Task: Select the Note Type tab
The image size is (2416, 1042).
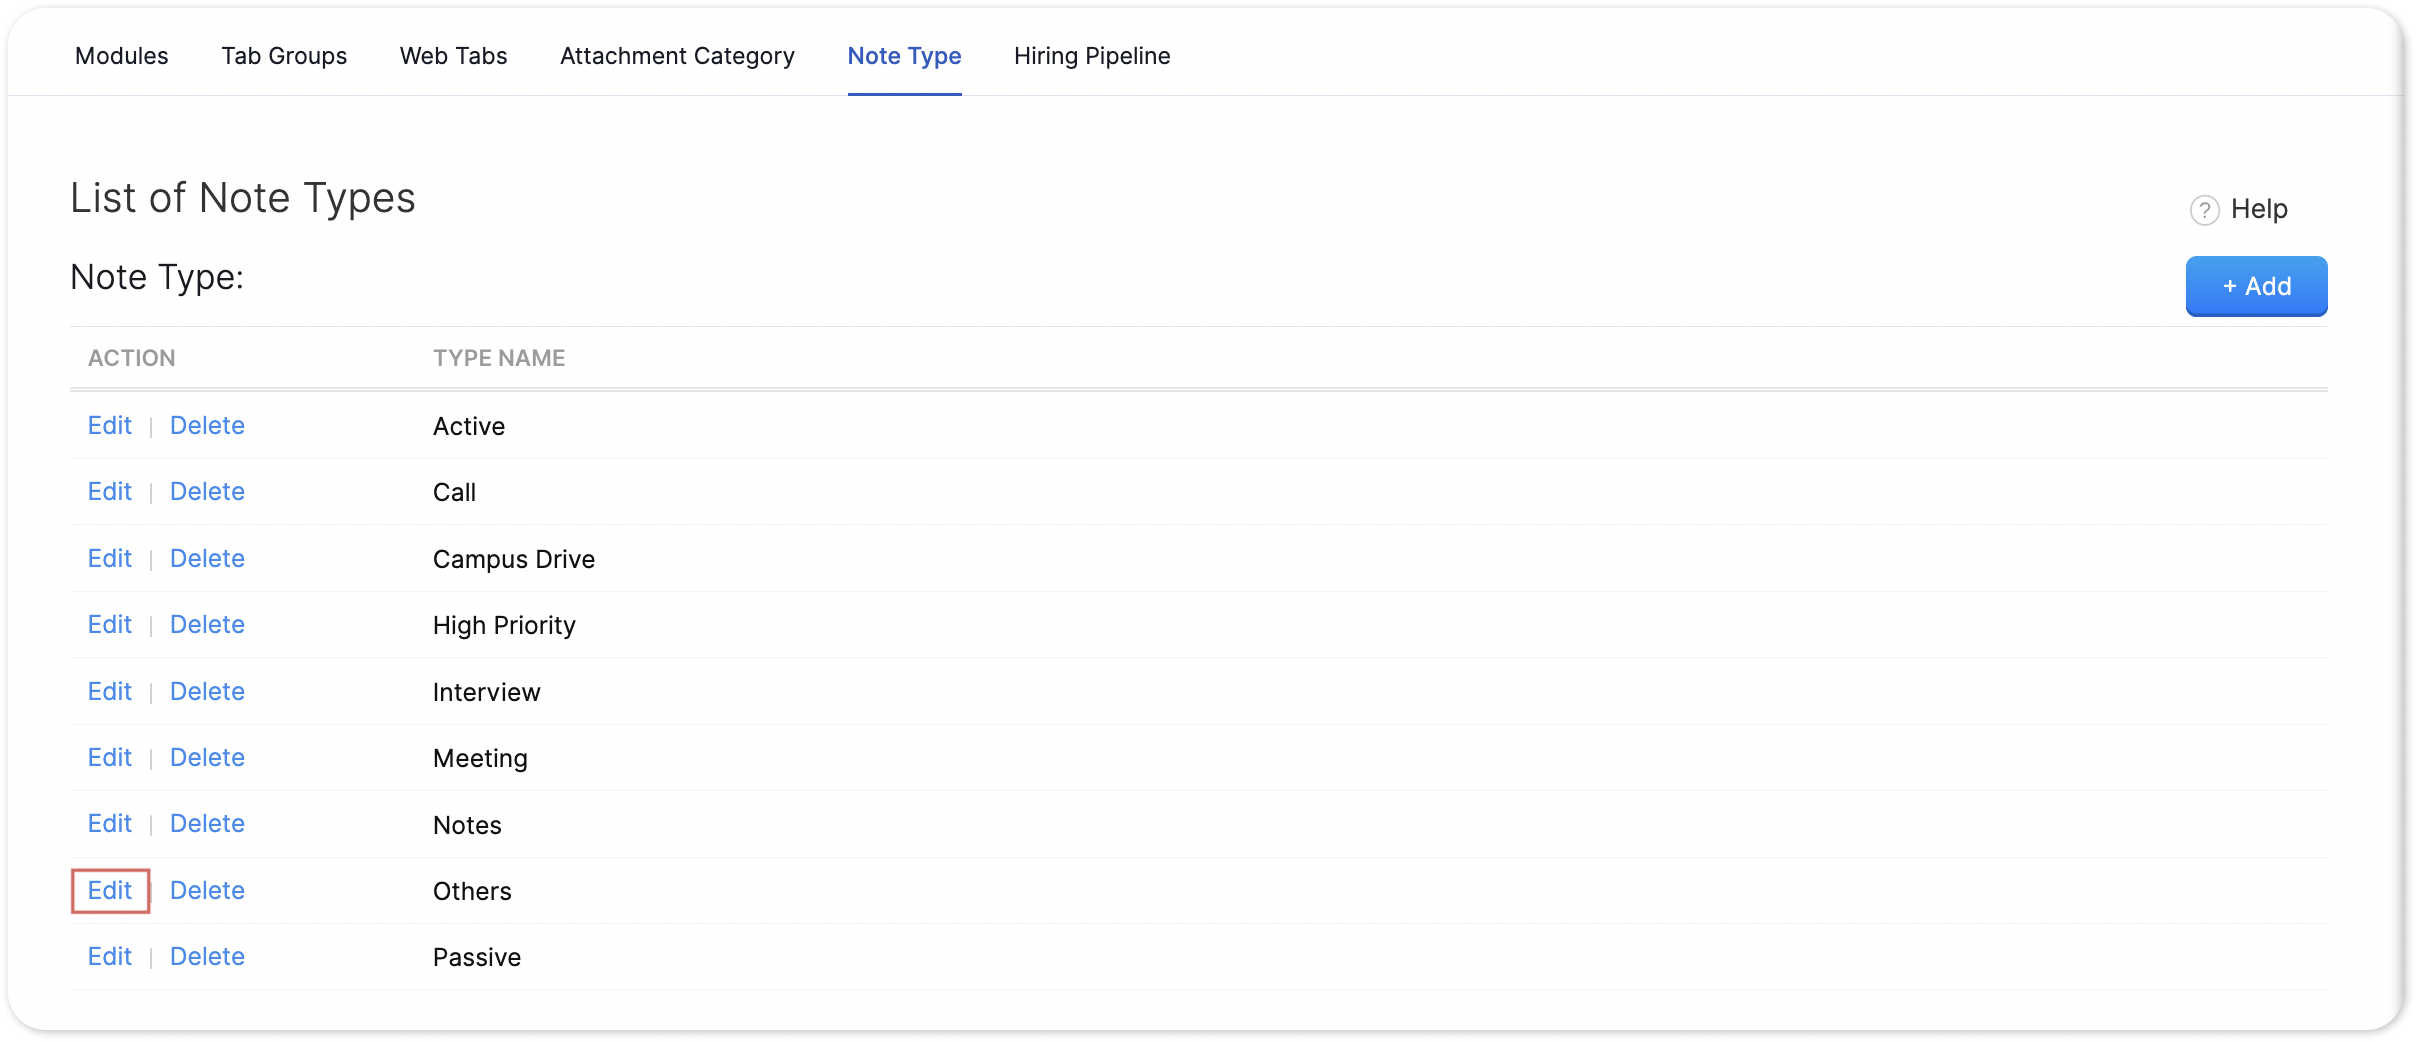Action: (x=904, y=56)
